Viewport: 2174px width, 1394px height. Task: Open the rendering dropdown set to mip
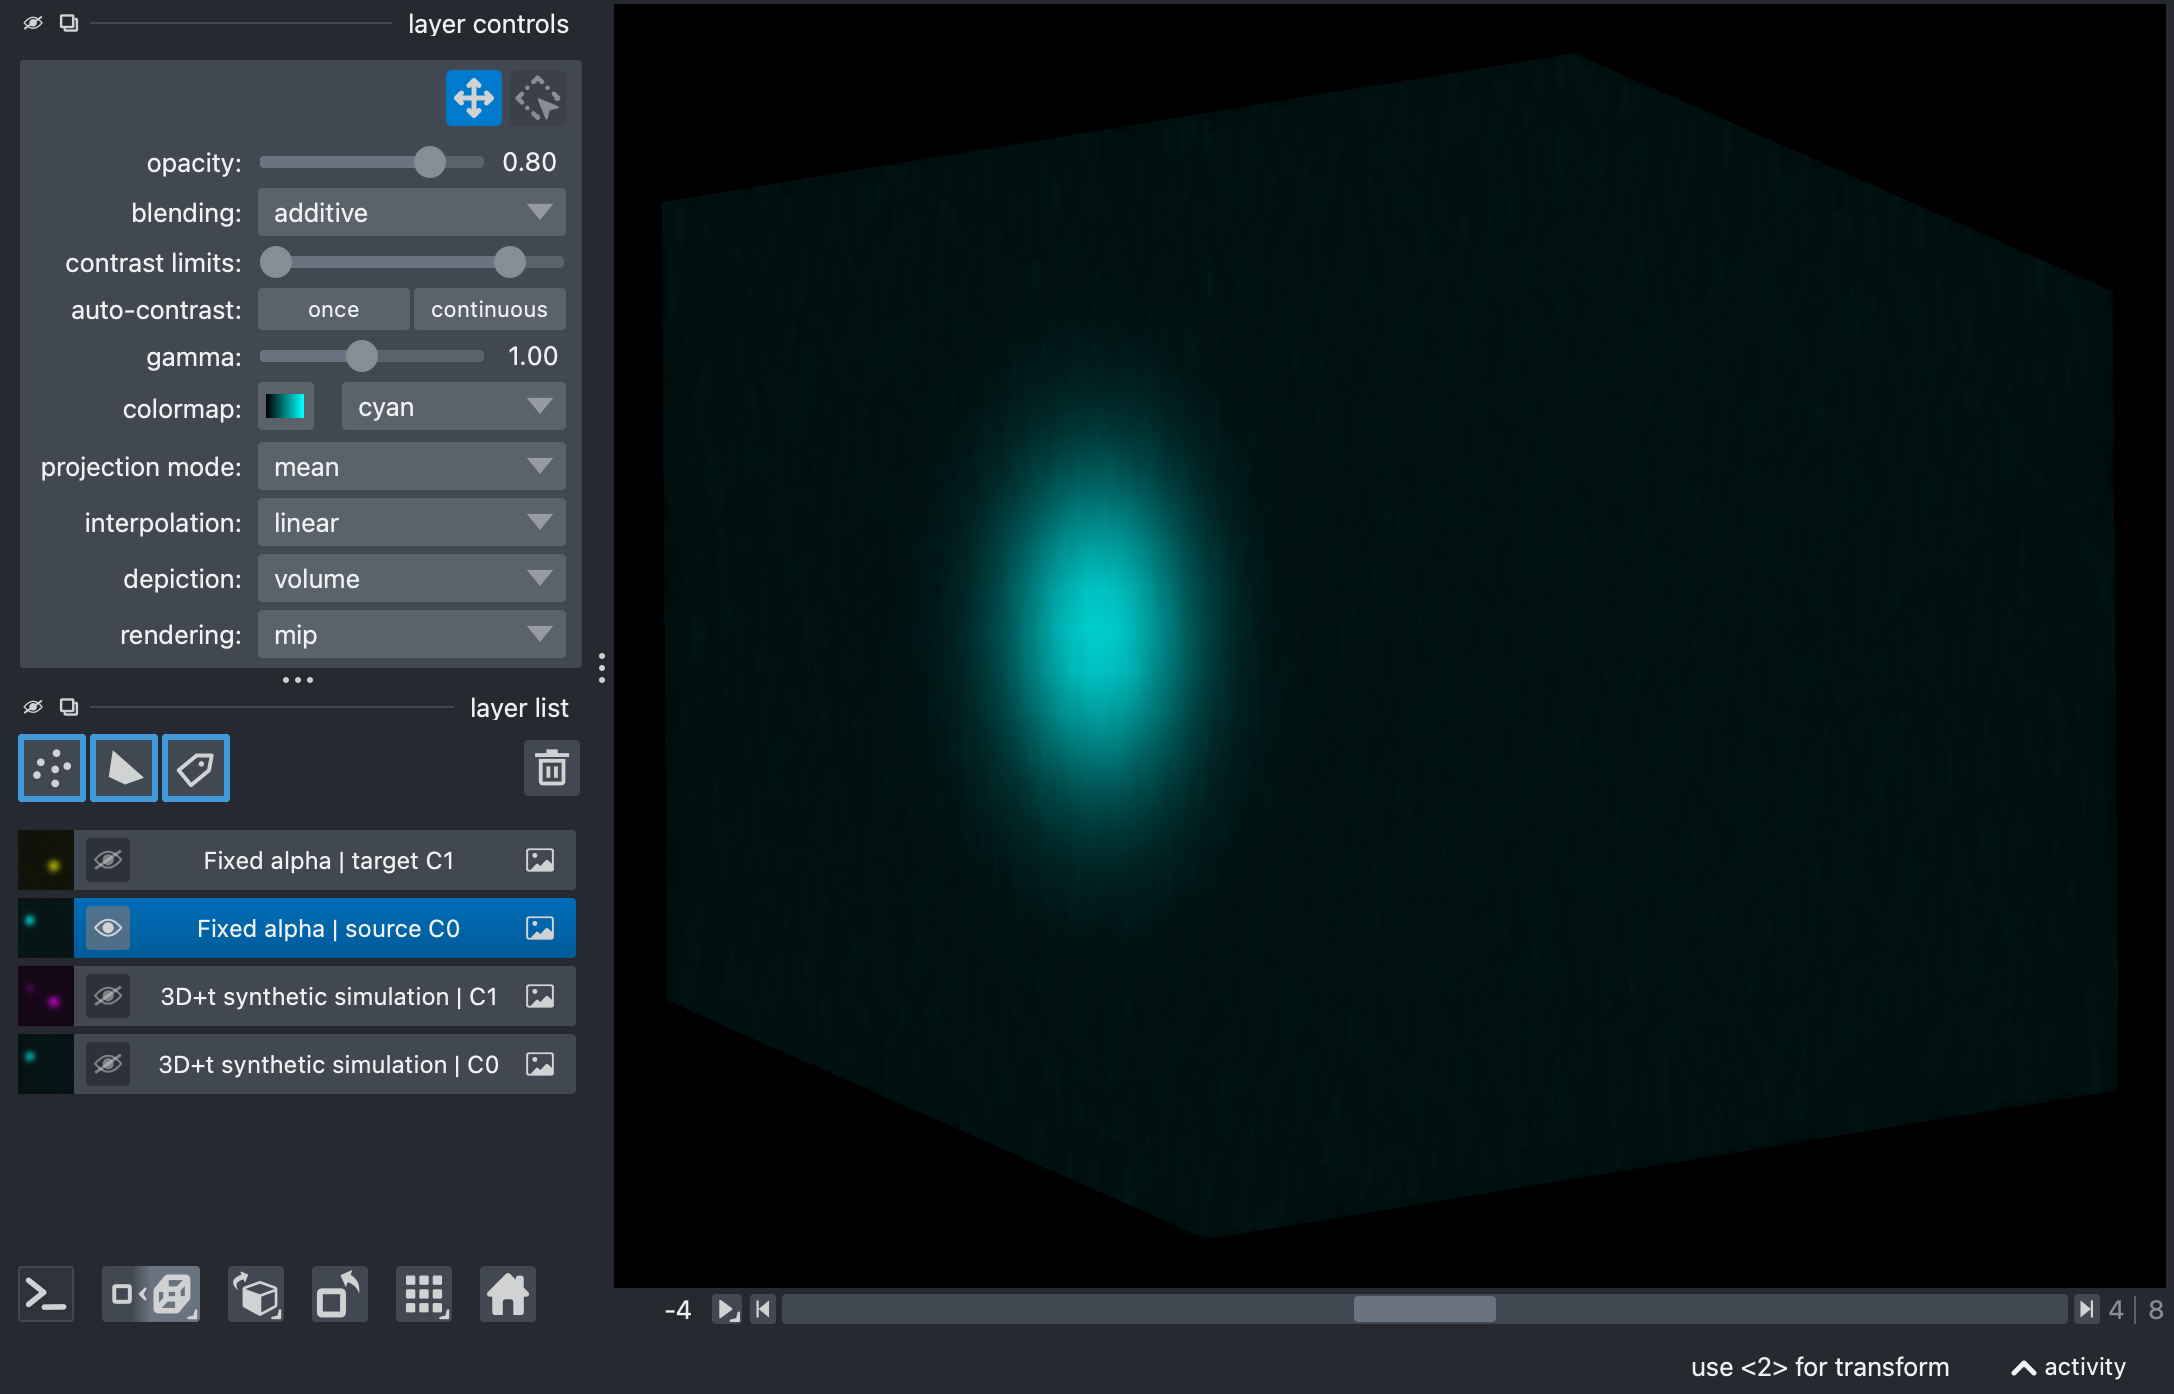412,634
